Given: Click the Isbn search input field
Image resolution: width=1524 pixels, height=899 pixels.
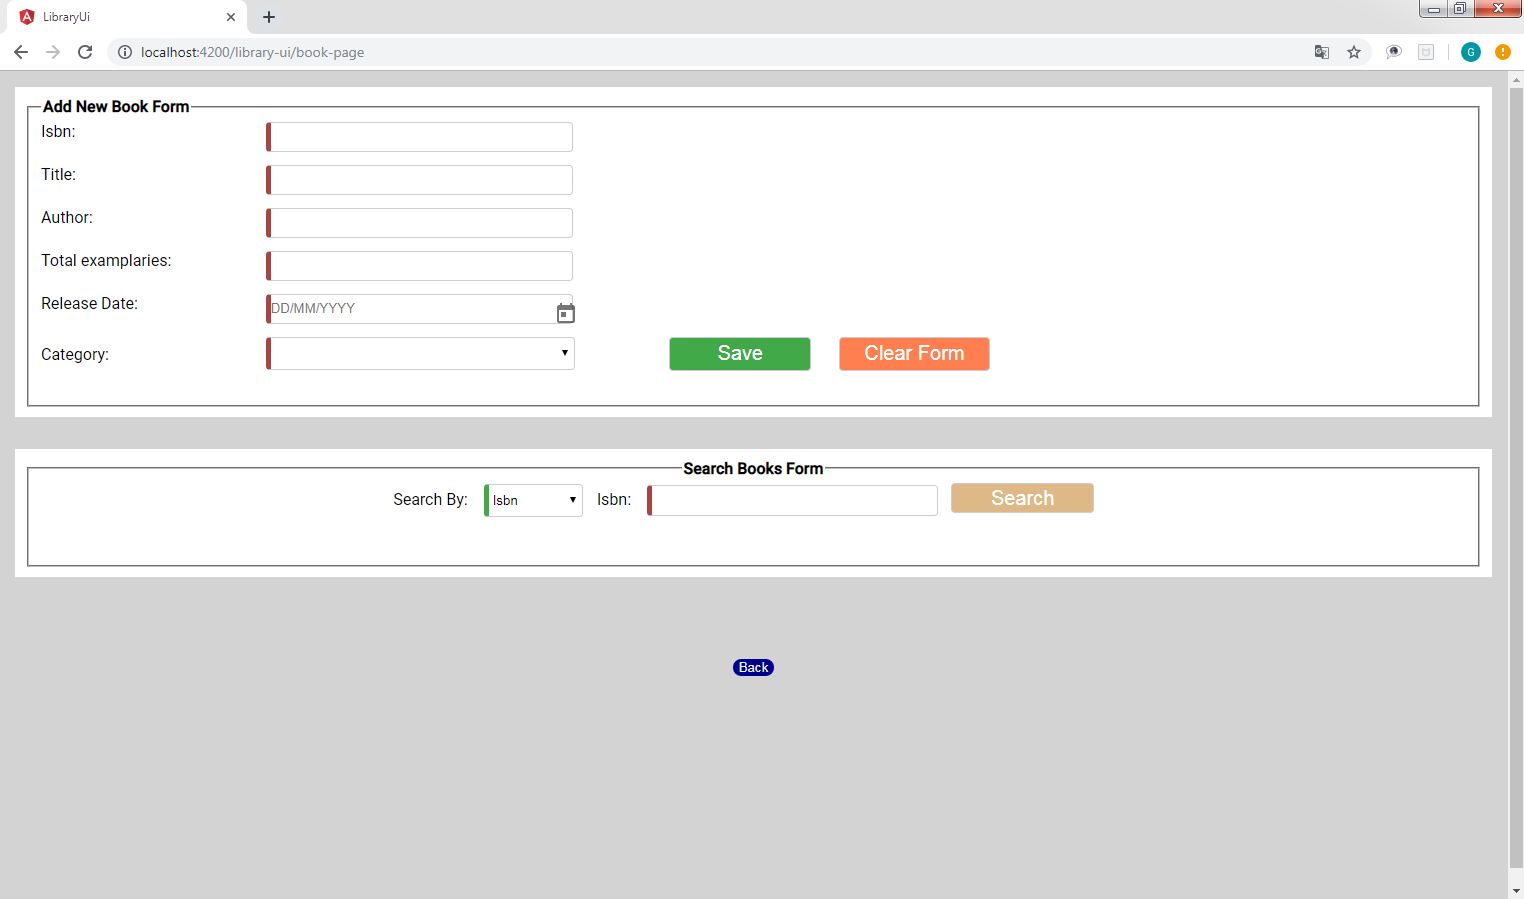Looking at the screenshot, I should pyautogui.click(x=793, y=500).
